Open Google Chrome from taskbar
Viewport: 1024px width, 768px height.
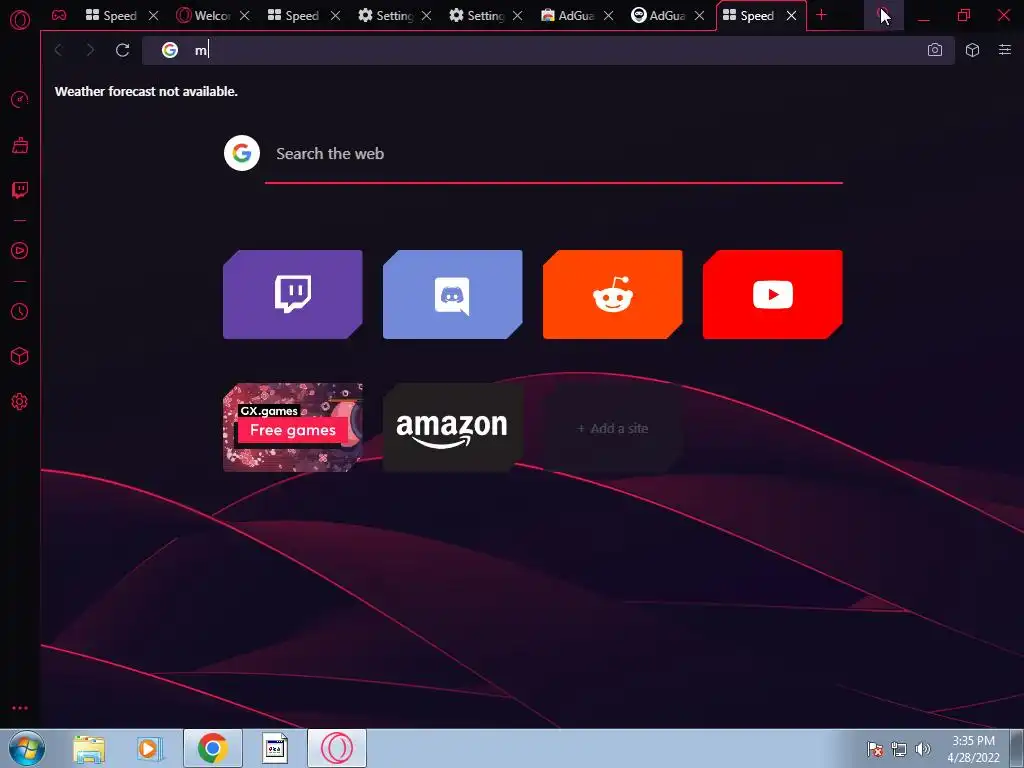coord(213,748)
